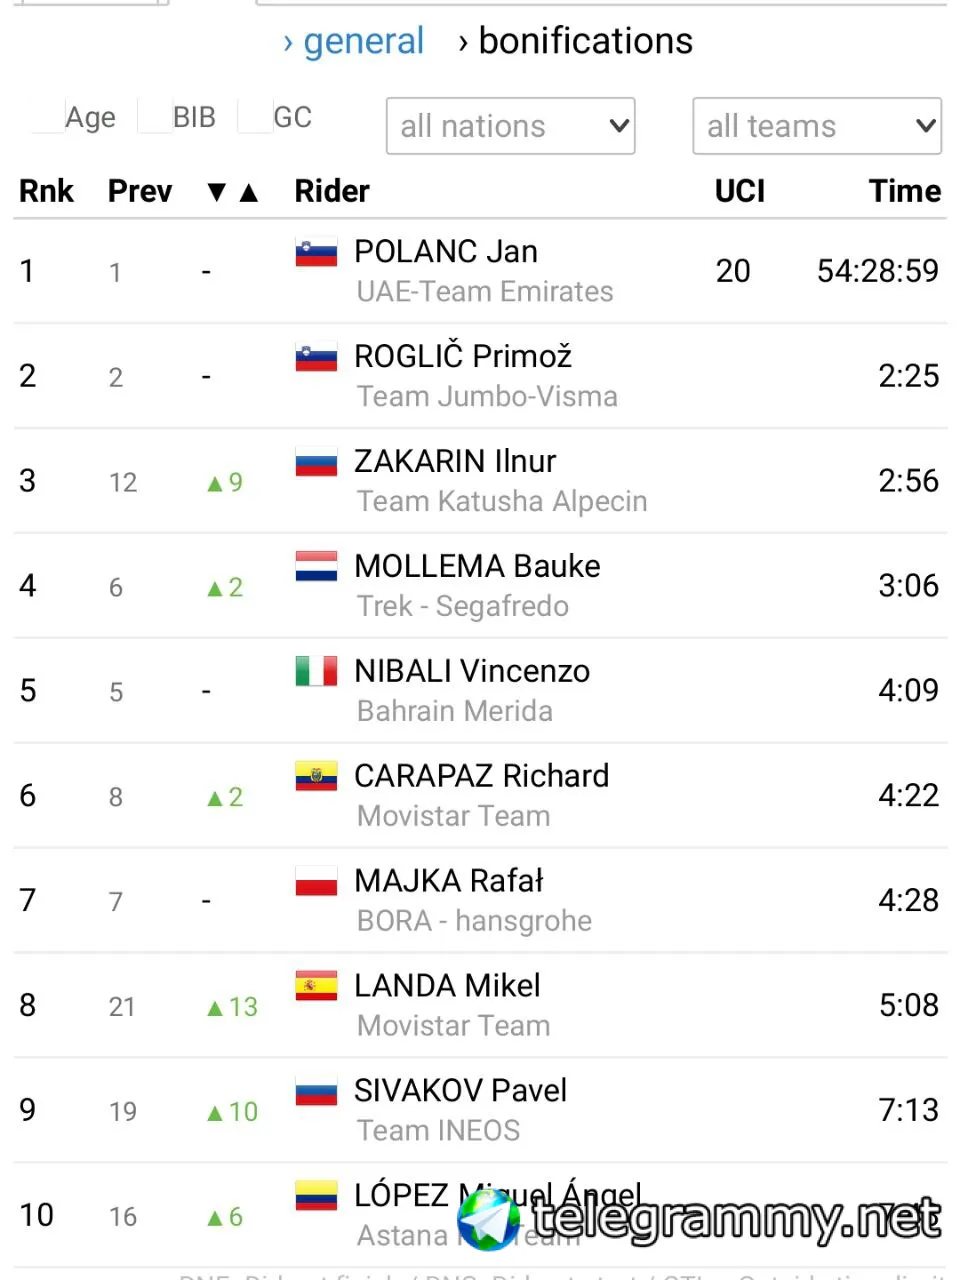
Task: Check the GC column checkbox
Action: 255,117
